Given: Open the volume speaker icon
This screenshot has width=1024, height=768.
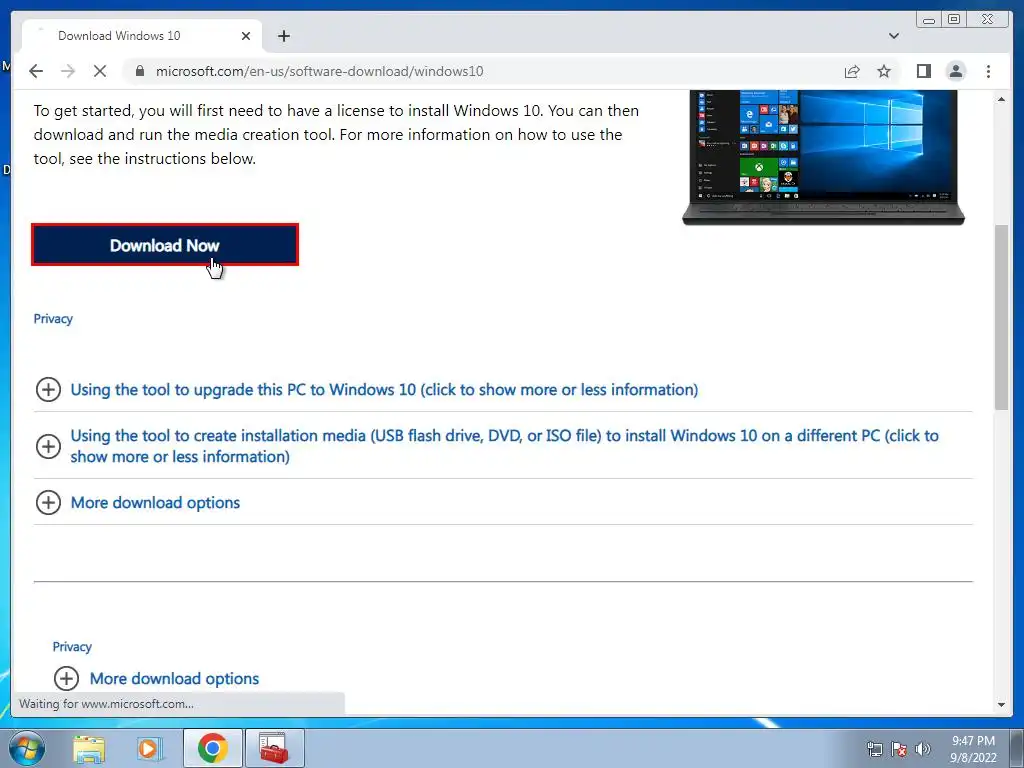Looking at the screenshot, I should 922,749.
